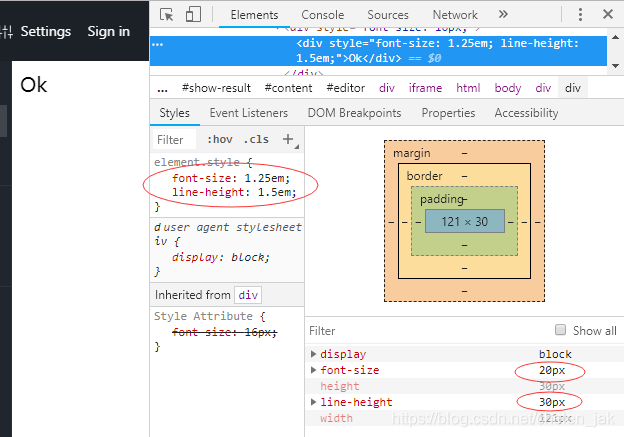Open the Settings sliders icon on page
The image size is (624, 437).
(x=7, y=32)
